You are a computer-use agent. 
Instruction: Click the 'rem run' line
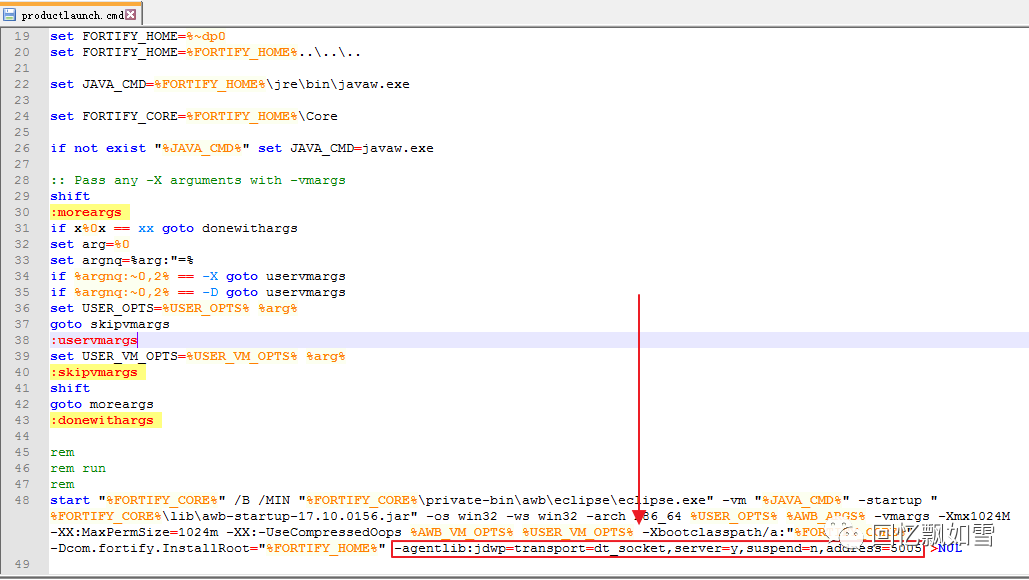(x=78, y=468)
